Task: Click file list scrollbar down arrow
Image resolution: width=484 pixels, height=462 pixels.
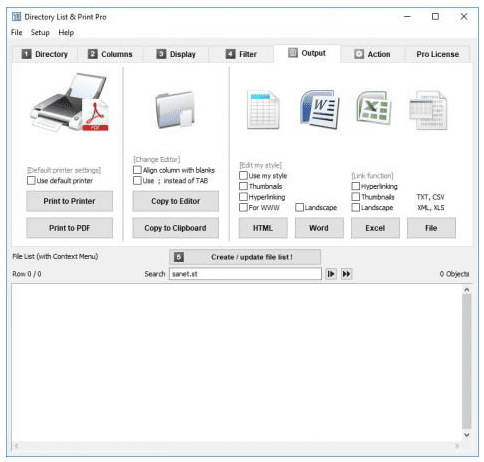Action: tap(467, 435)
